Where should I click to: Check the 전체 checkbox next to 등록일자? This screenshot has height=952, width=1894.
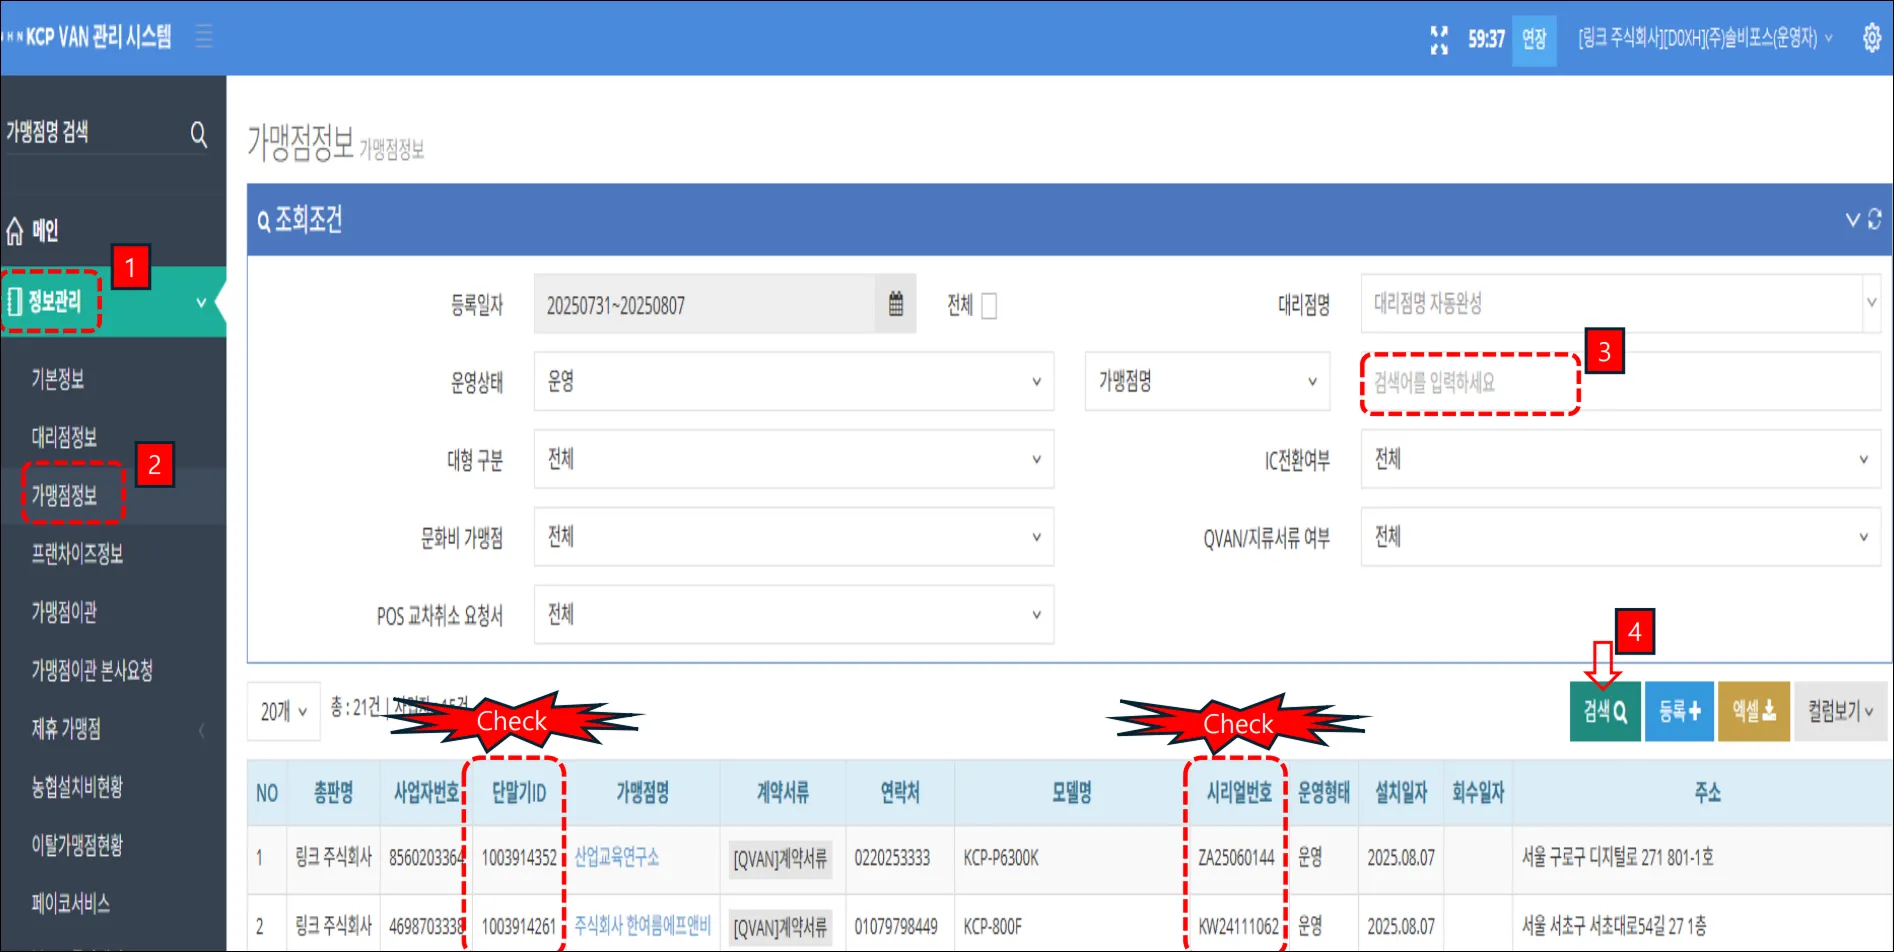pyautogui.click(x=989, y=305)
